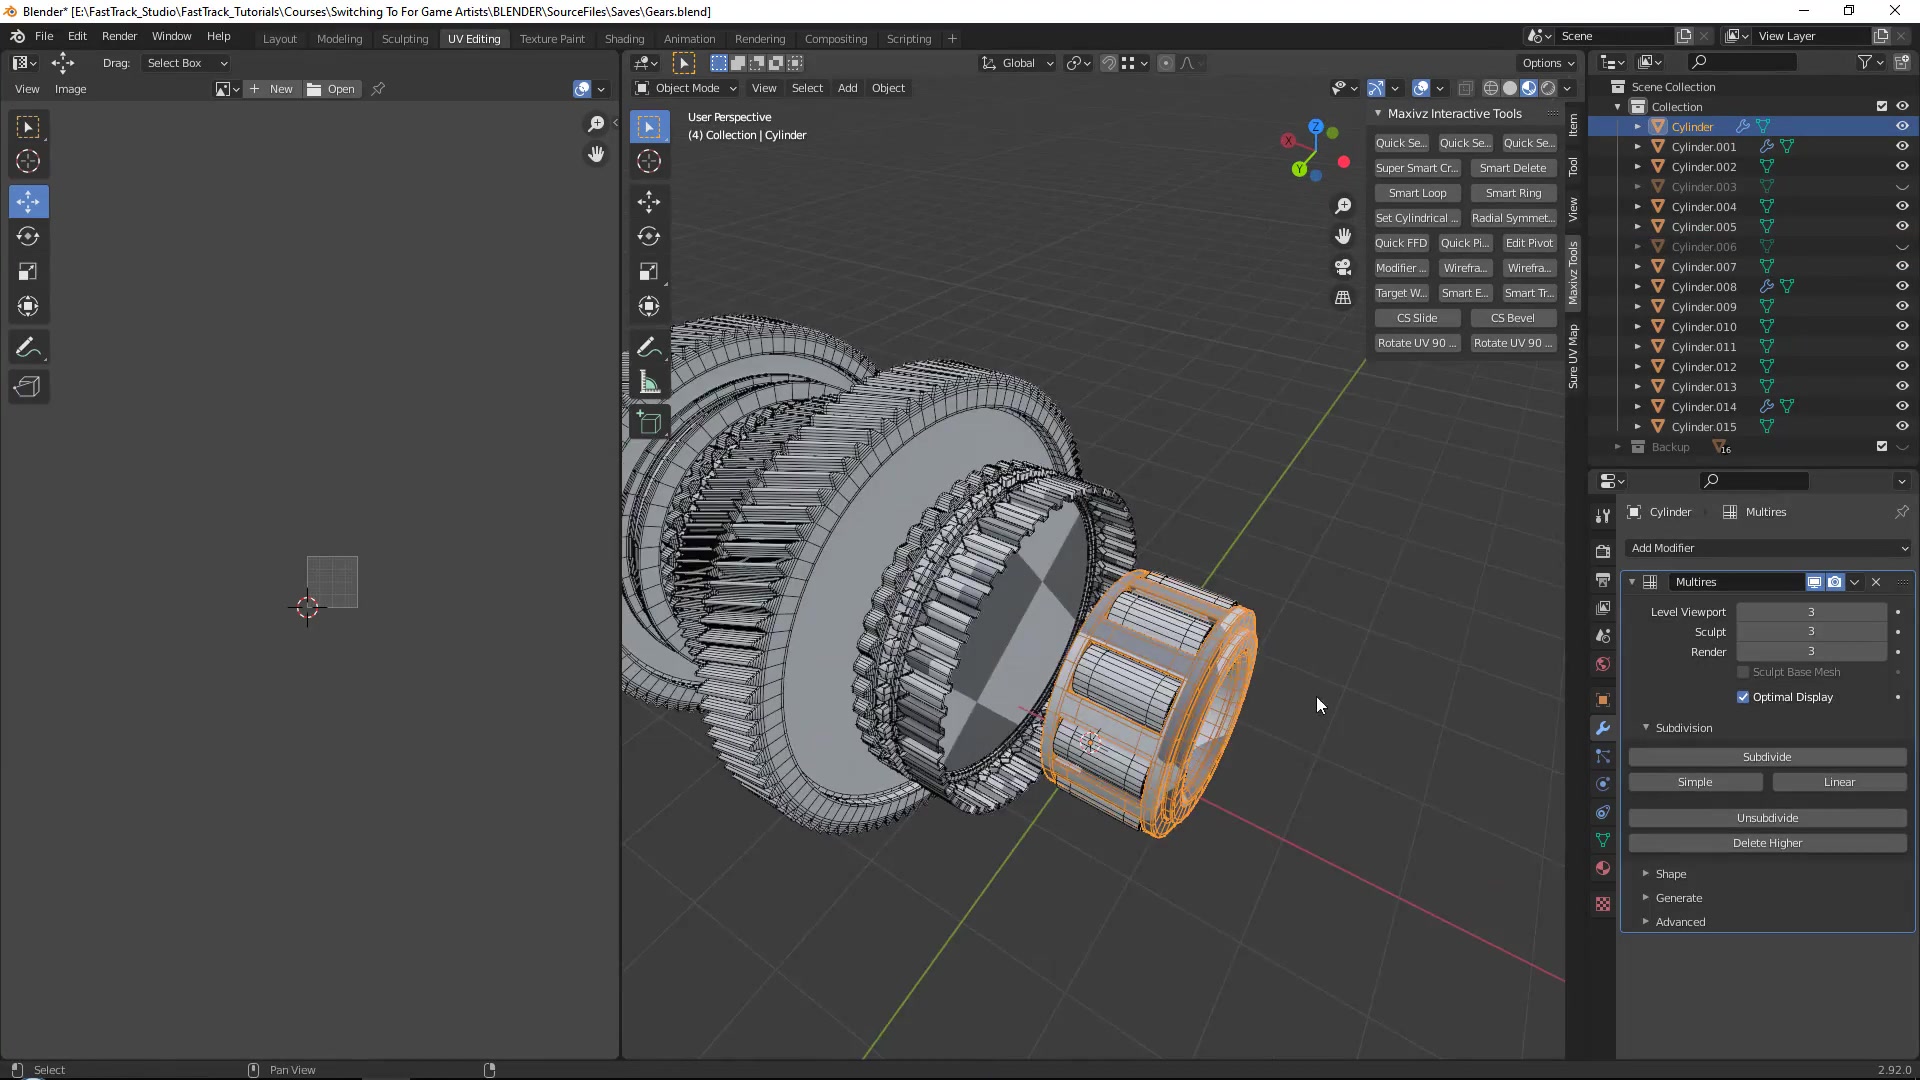Viewport: 1920px width, 1080px height.
Task: Hide Cylinder.001 in the outliner
Action: coord(1902,146)
